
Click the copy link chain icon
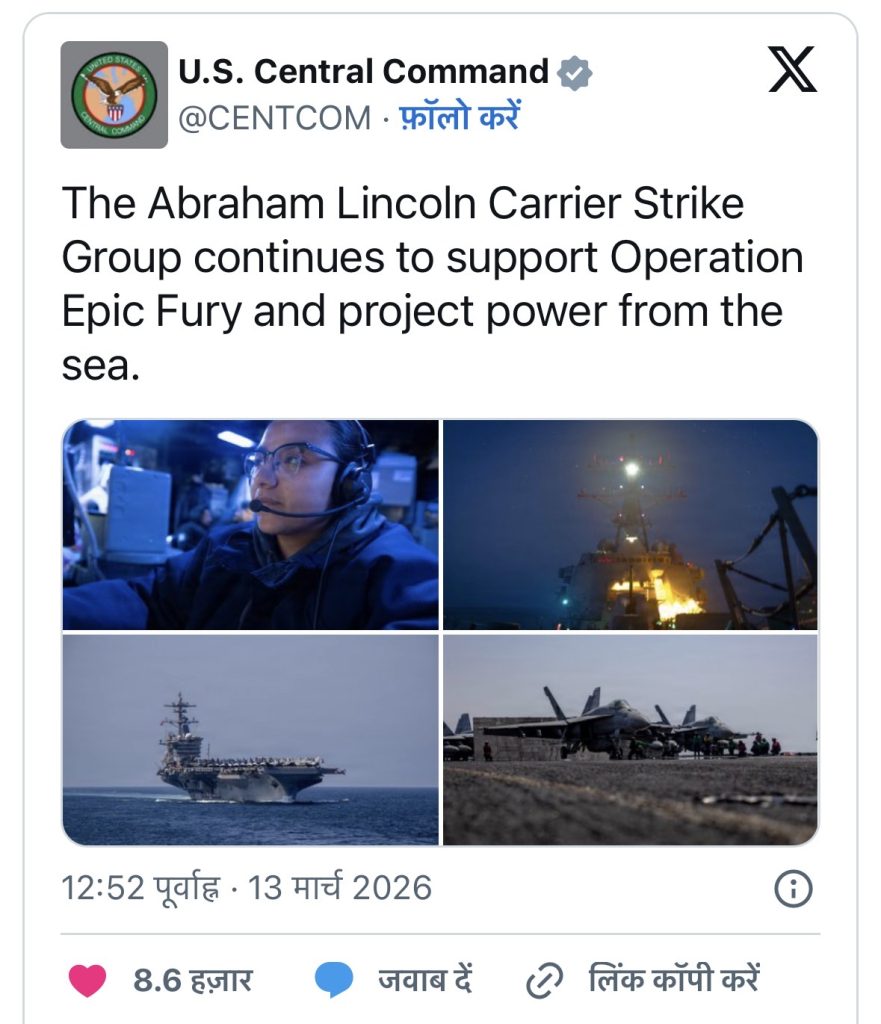point(544,980)
